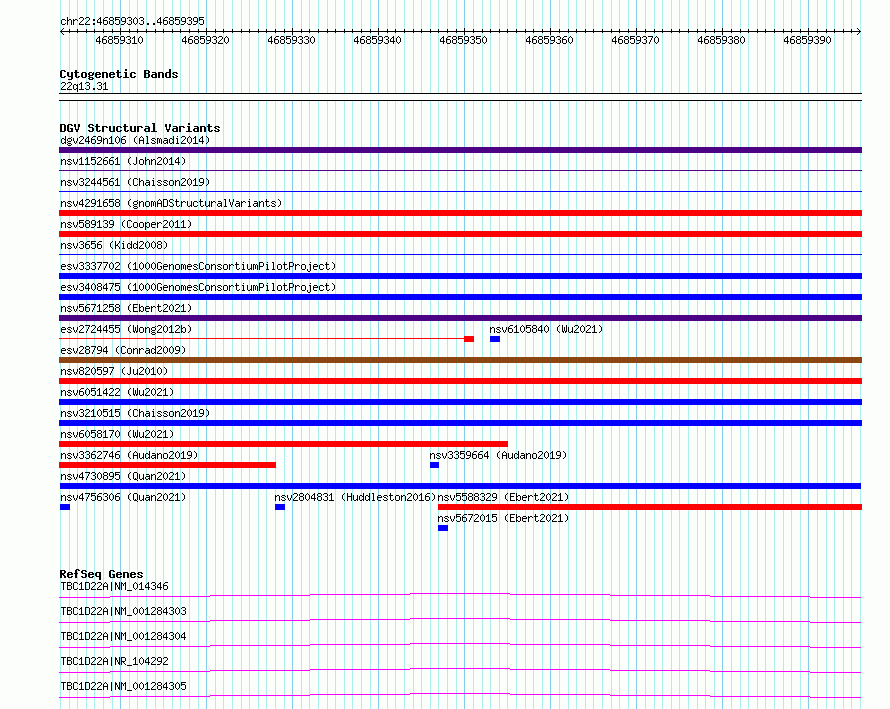Image resolution: width=890 pixels, height=709 pixels.
Task: Select nsv4730895 (Quan2021) variant label
Action: (123, 476)
